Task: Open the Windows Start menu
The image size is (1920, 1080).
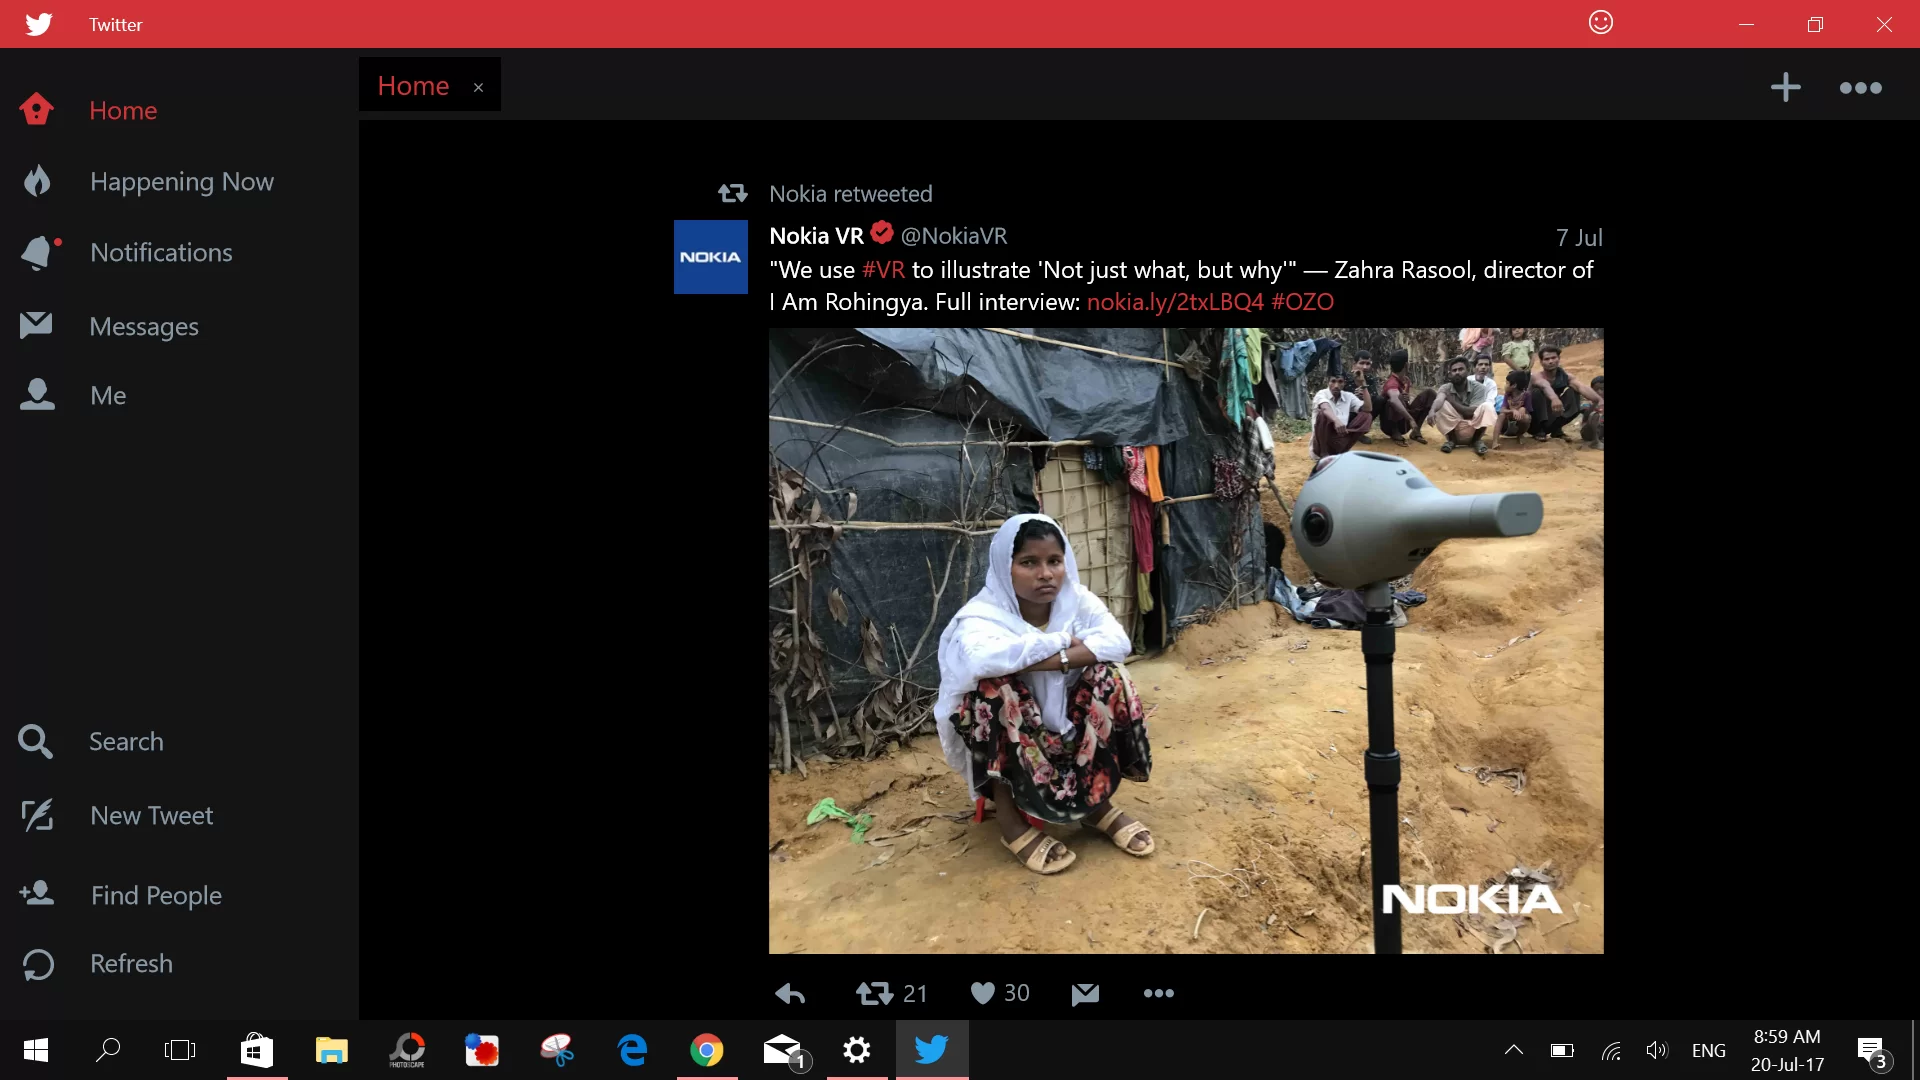Action: 36,1050
